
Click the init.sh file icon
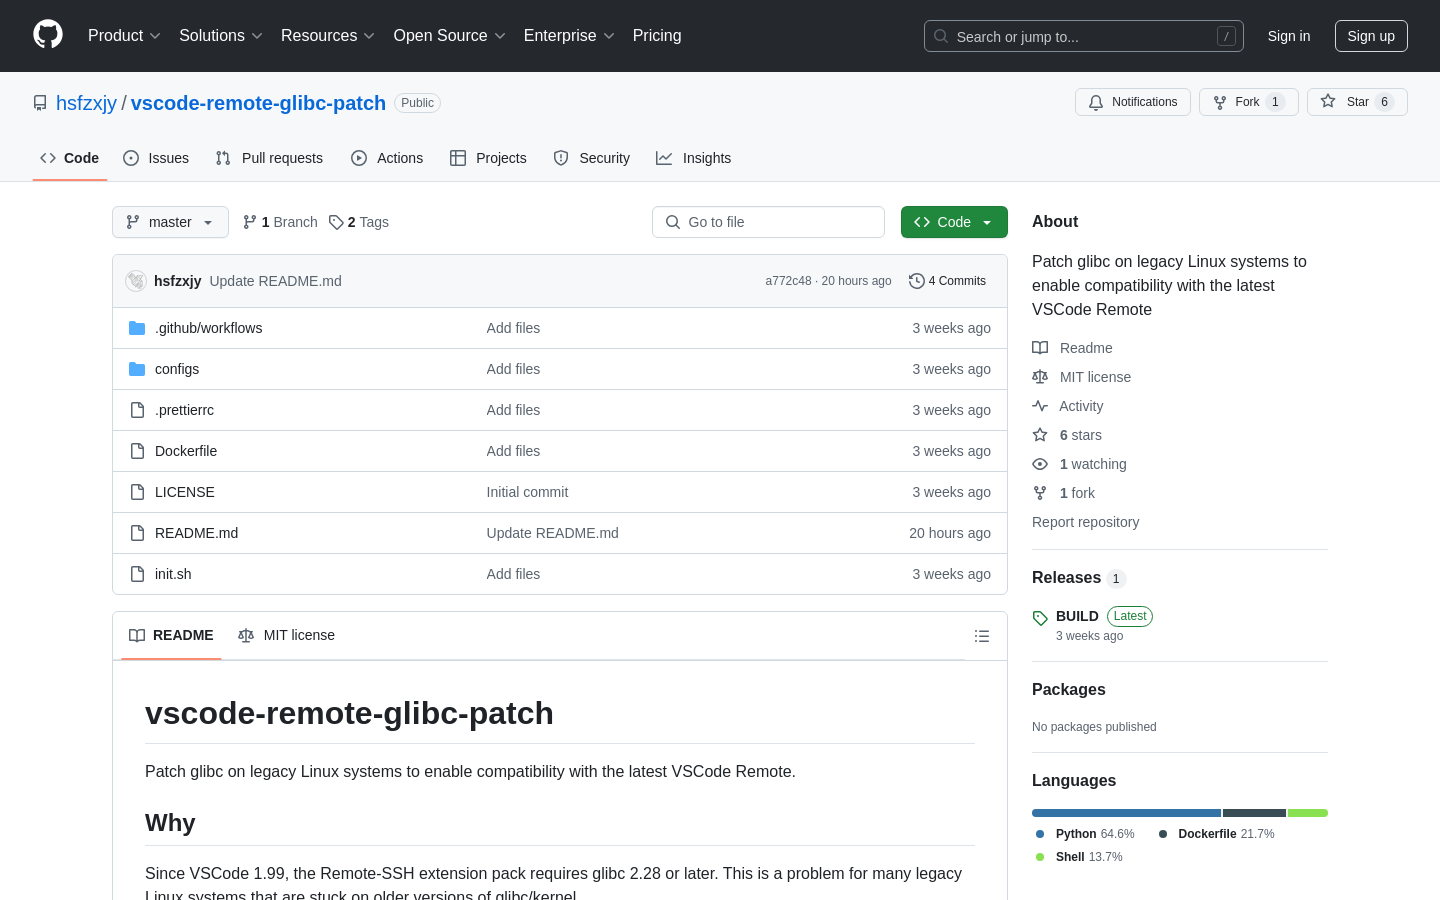pyautogui.click(x=137, y=574)
